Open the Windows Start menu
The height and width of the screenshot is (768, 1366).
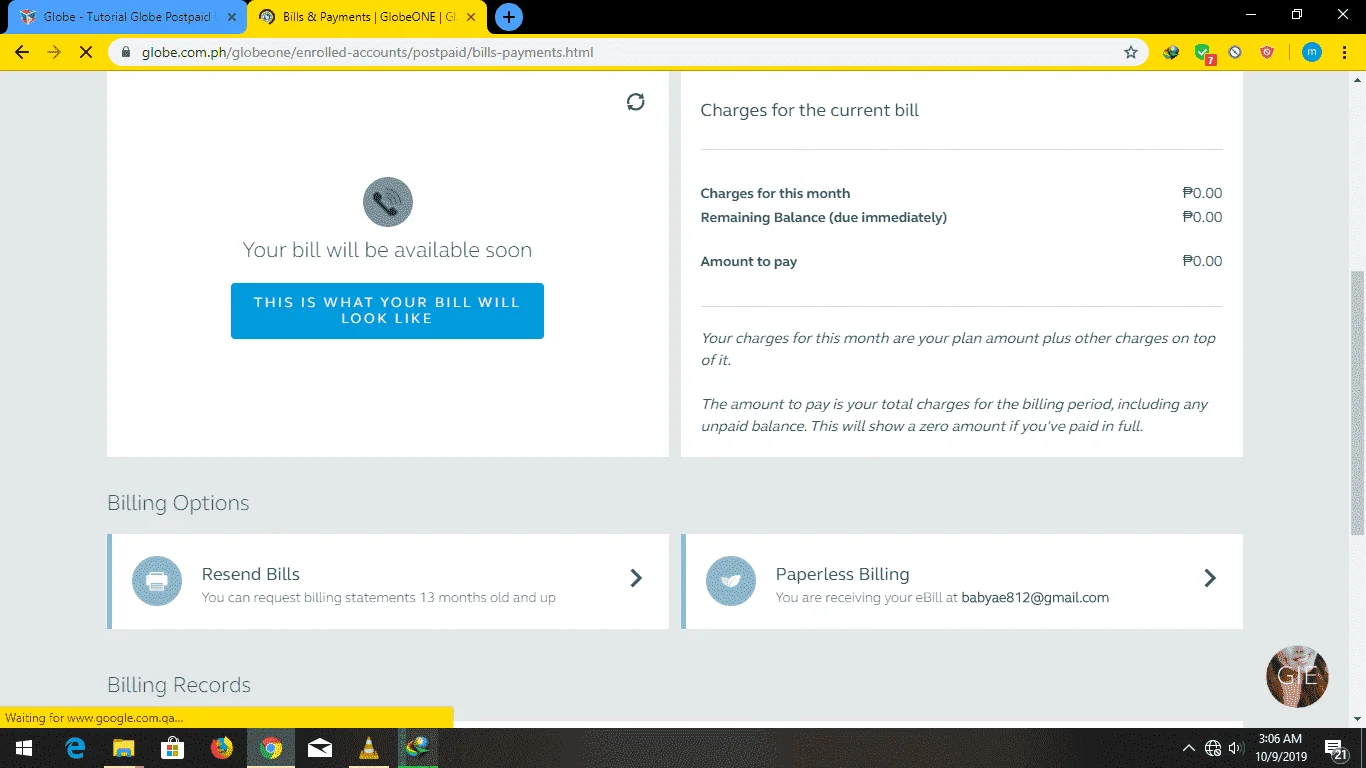click(24, 748)
